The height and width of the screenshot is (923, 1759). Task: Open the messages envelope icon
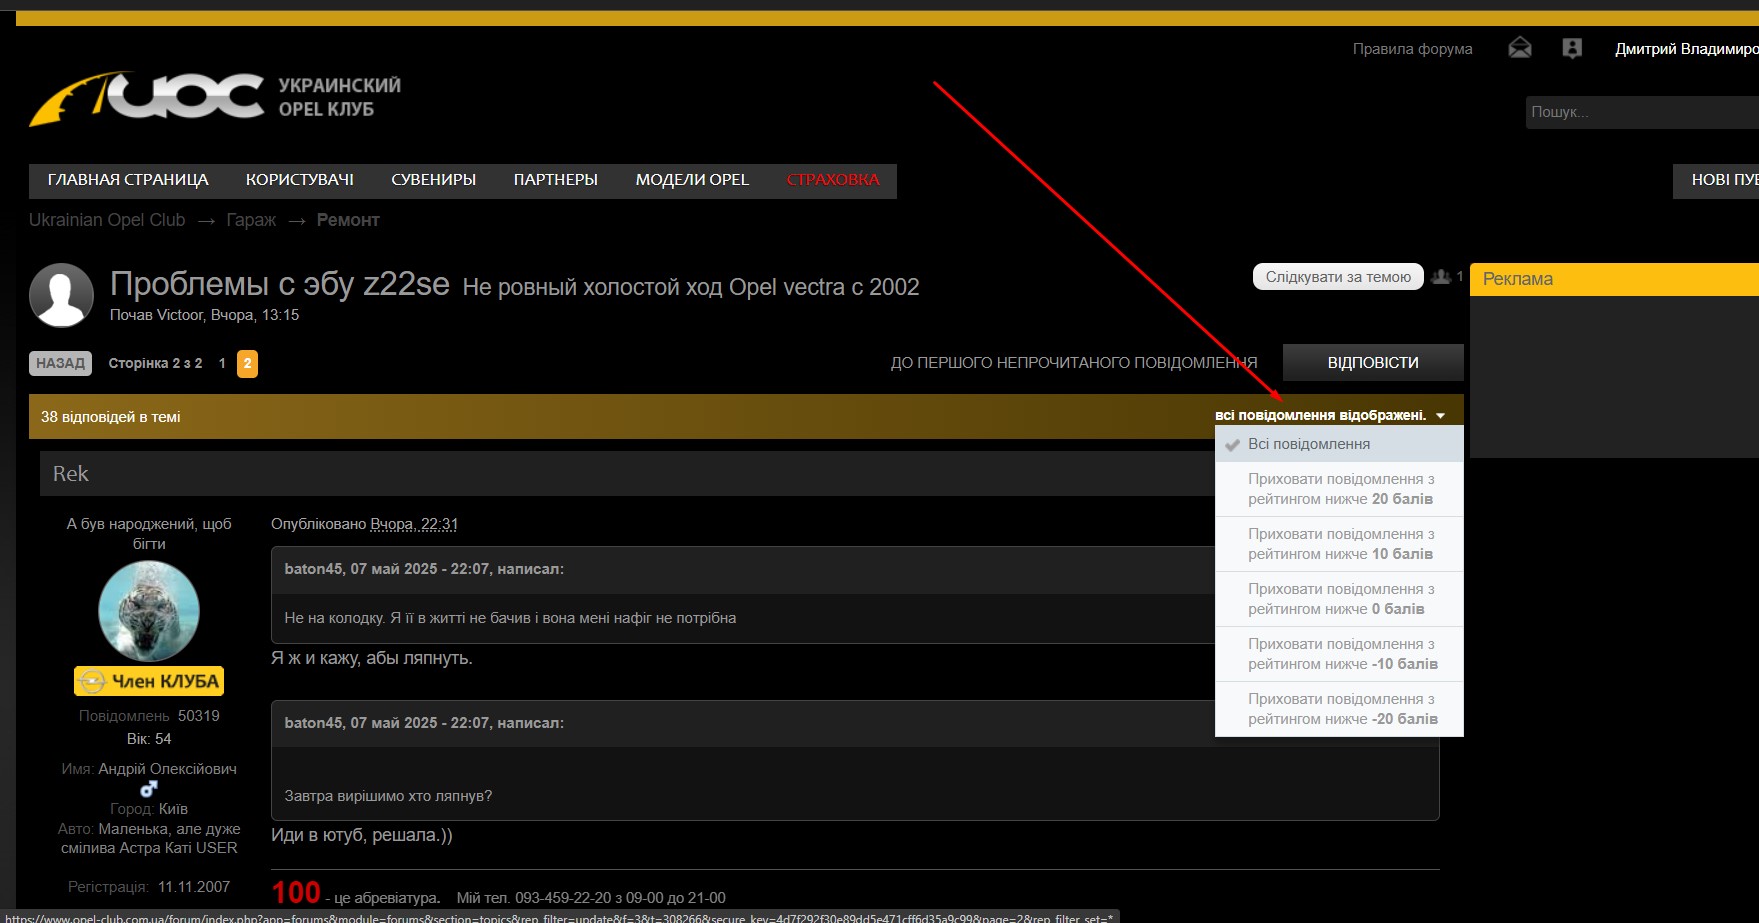pos(1519,48)
